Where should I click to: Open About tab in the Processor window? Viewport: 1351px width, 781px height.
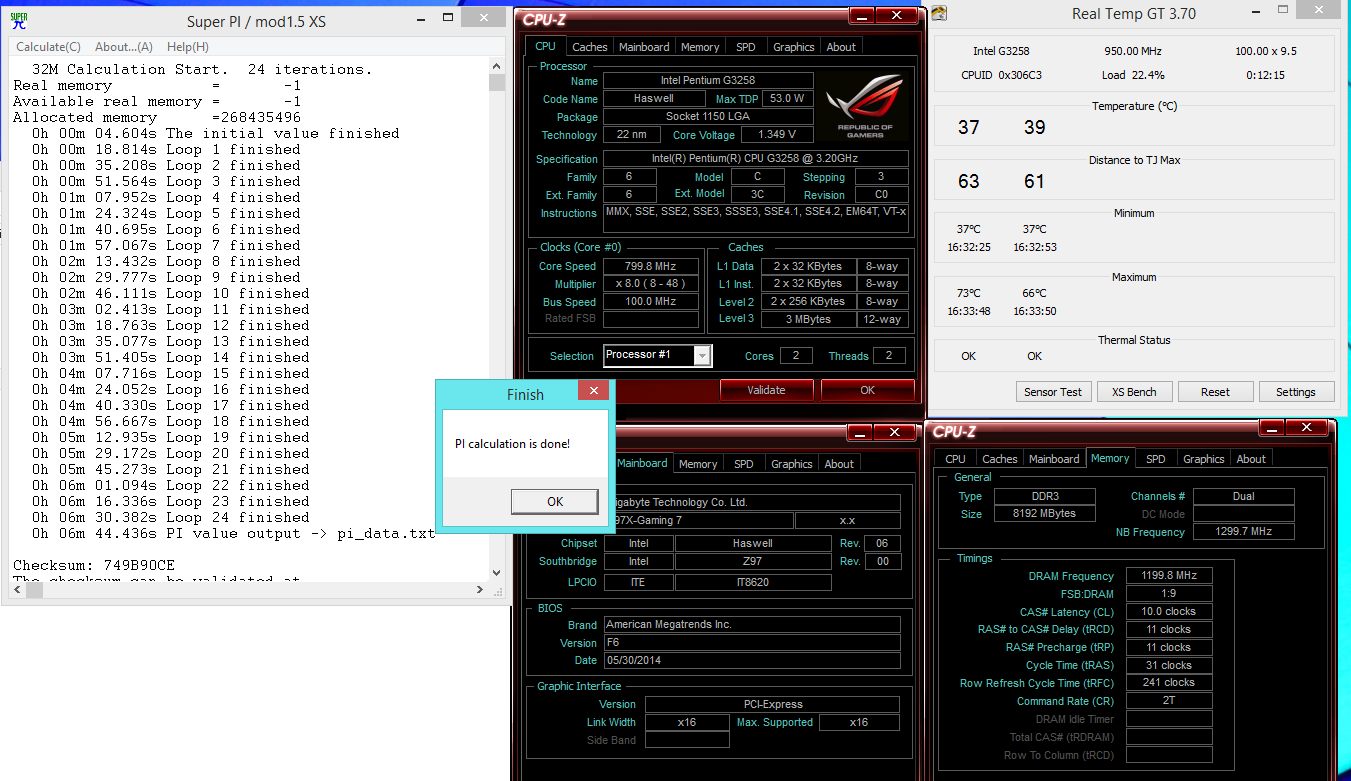(x=841, y=47)
